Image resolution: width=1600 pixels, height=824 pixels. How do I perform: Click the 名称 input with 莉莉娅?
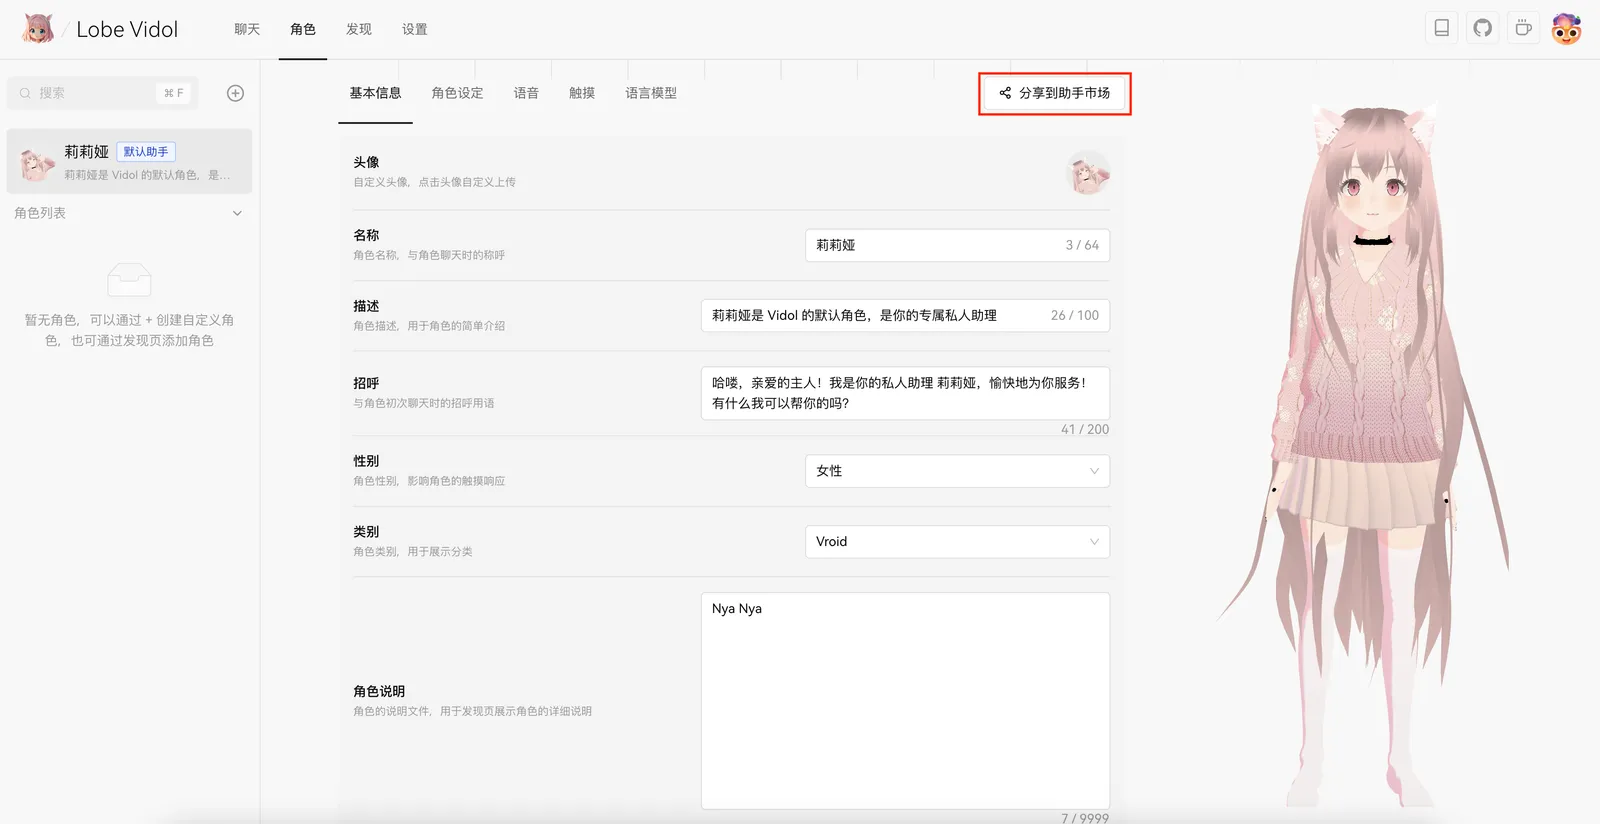click(x=957, y=245)
